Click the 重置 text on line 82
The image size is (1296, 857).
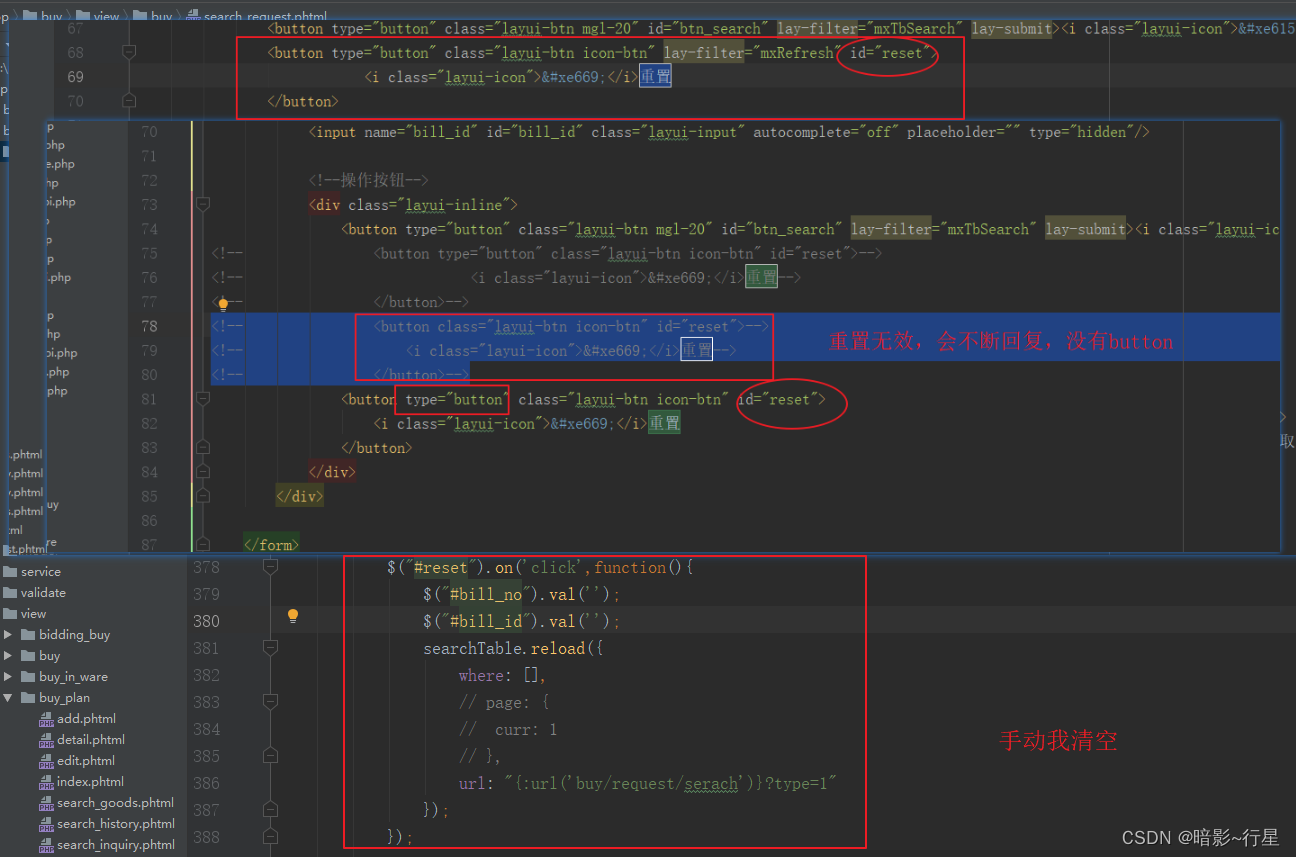(664, 423)
